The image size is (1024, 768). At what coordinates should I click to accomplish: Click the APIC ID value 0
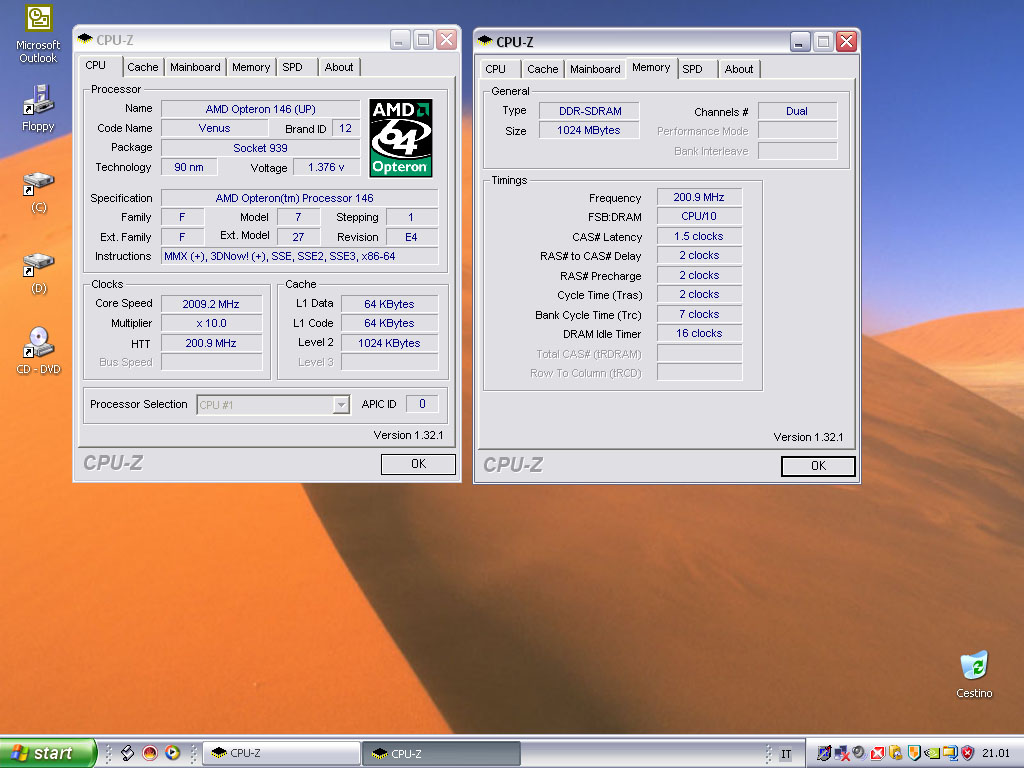tap(422, 404)
